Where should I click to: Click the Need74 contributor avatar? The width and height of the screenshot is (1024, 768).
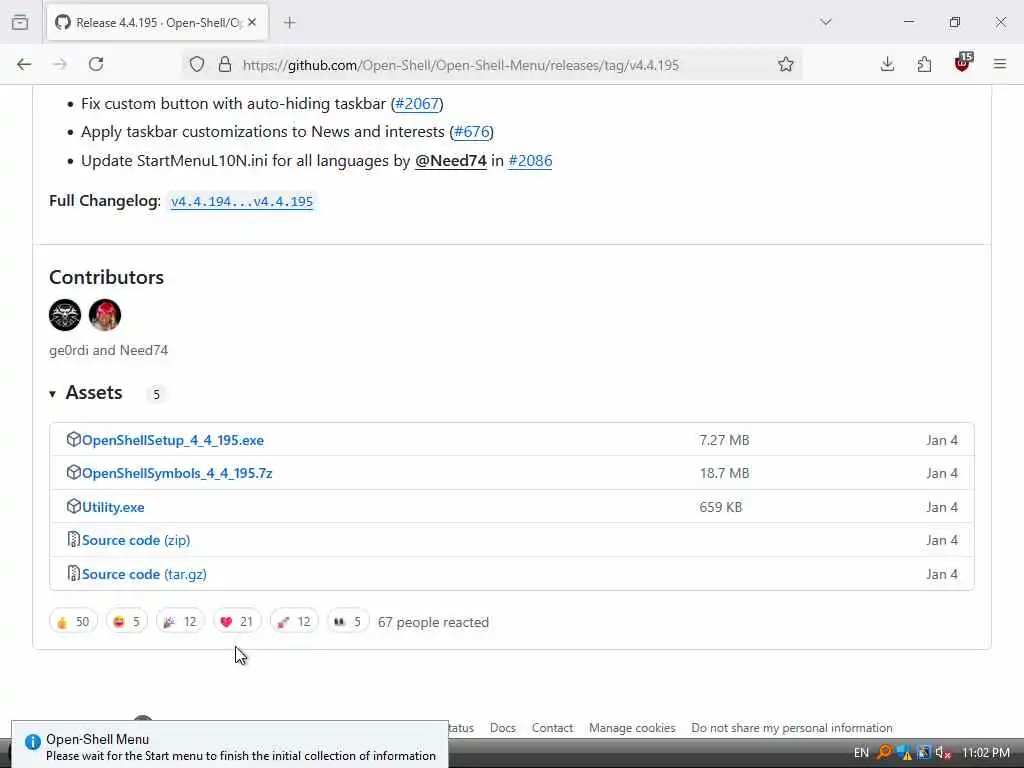pos(104,315)
